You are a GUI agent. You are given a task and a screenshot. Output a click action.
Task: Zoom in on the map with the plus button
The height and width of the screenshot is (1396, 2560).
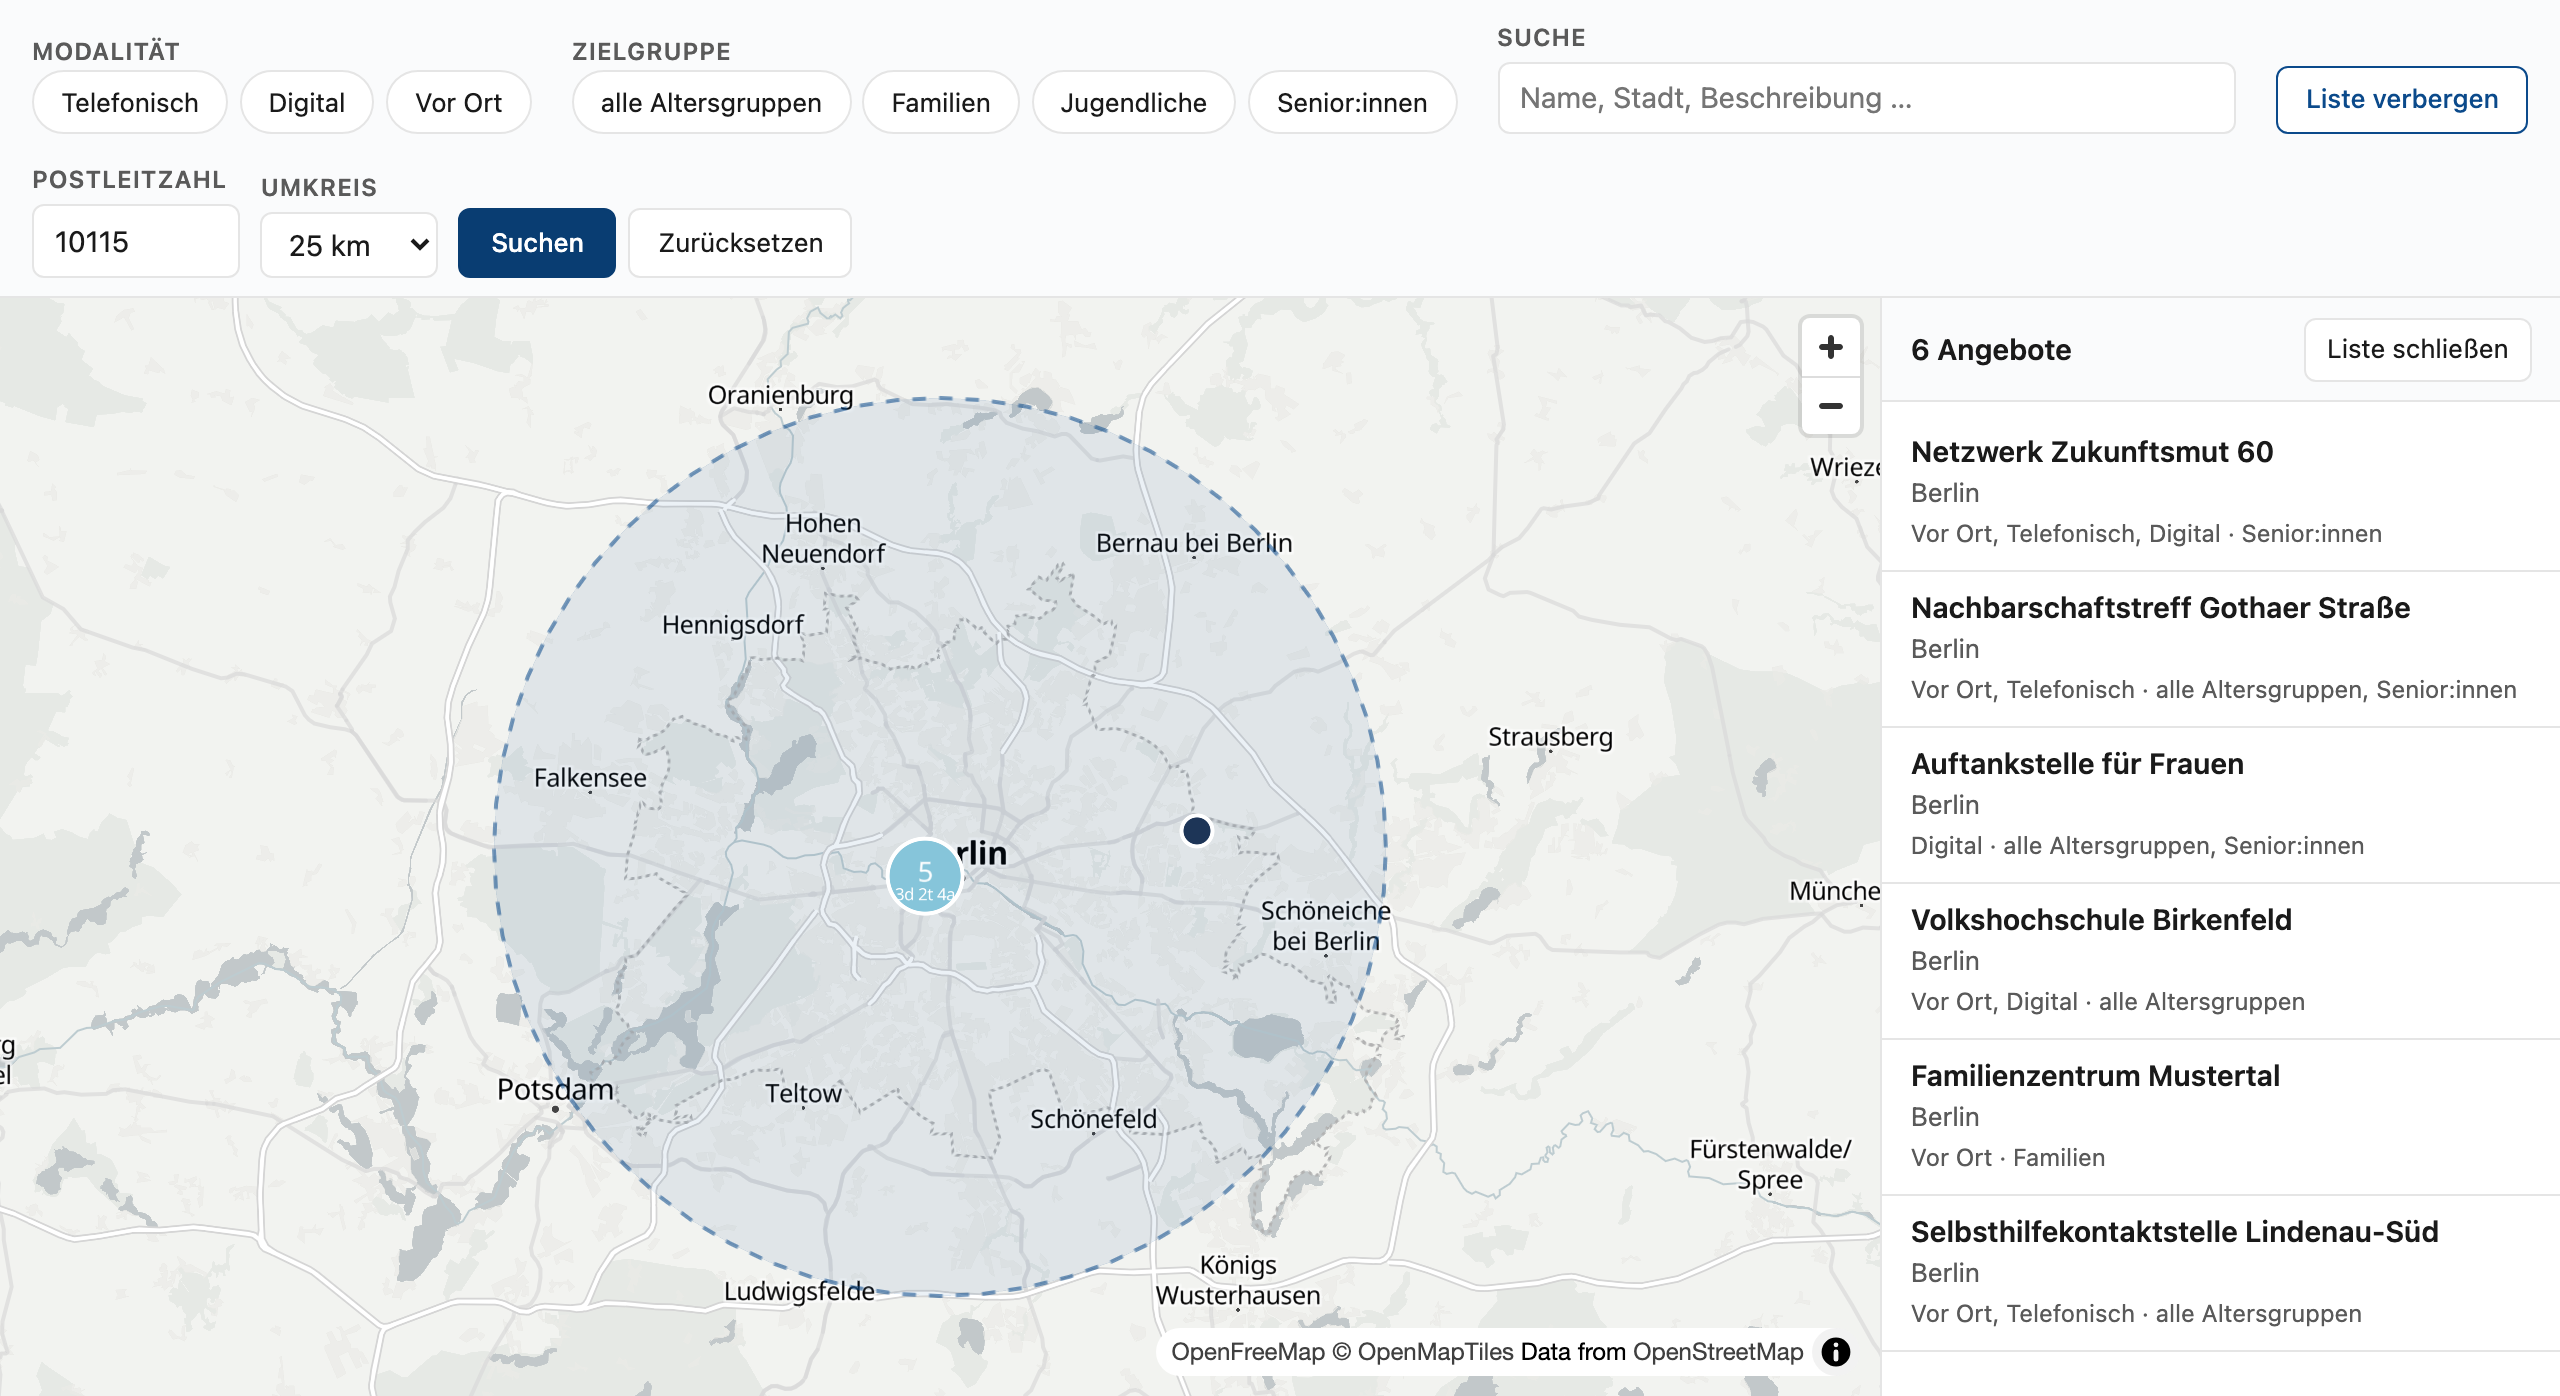coord(1830,347)
